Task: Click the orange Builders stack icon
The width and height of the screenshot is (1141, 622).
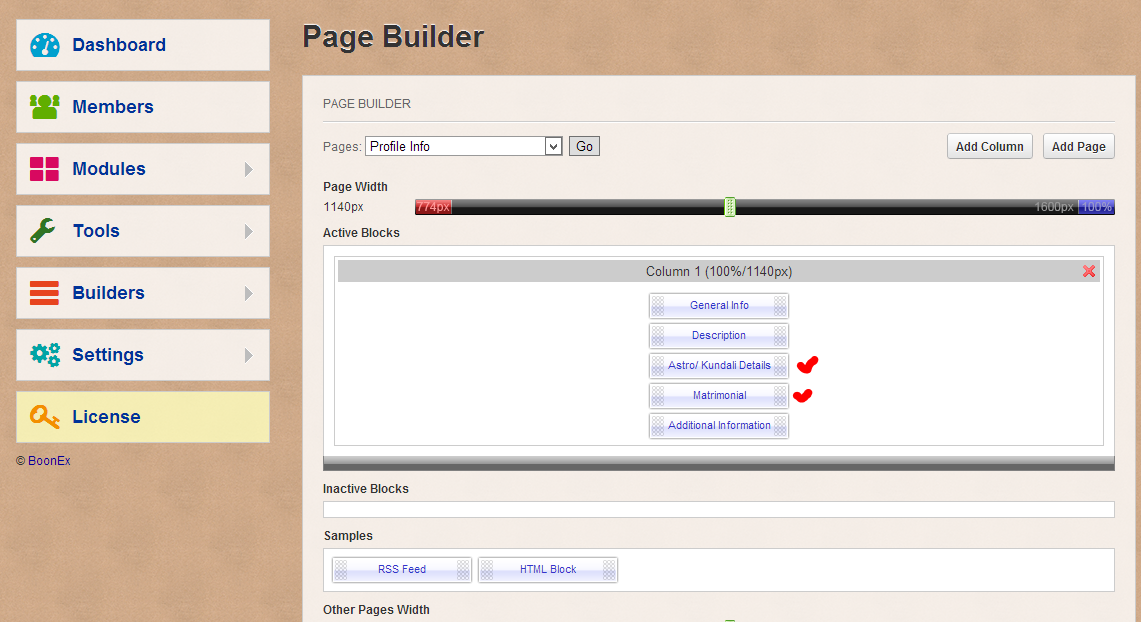Action: (x=45, y=293)
